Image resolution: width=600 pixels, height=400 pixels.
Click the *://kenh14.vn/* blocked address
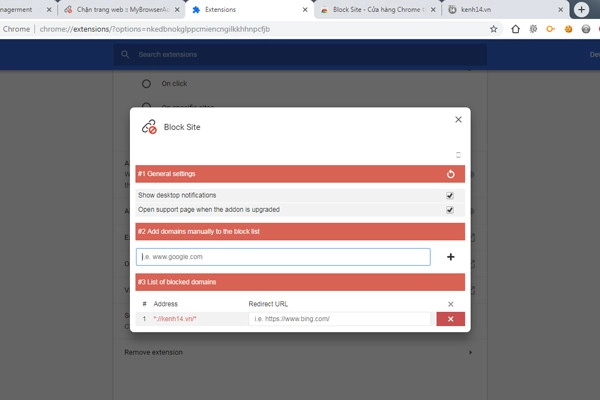pos(175,319)
